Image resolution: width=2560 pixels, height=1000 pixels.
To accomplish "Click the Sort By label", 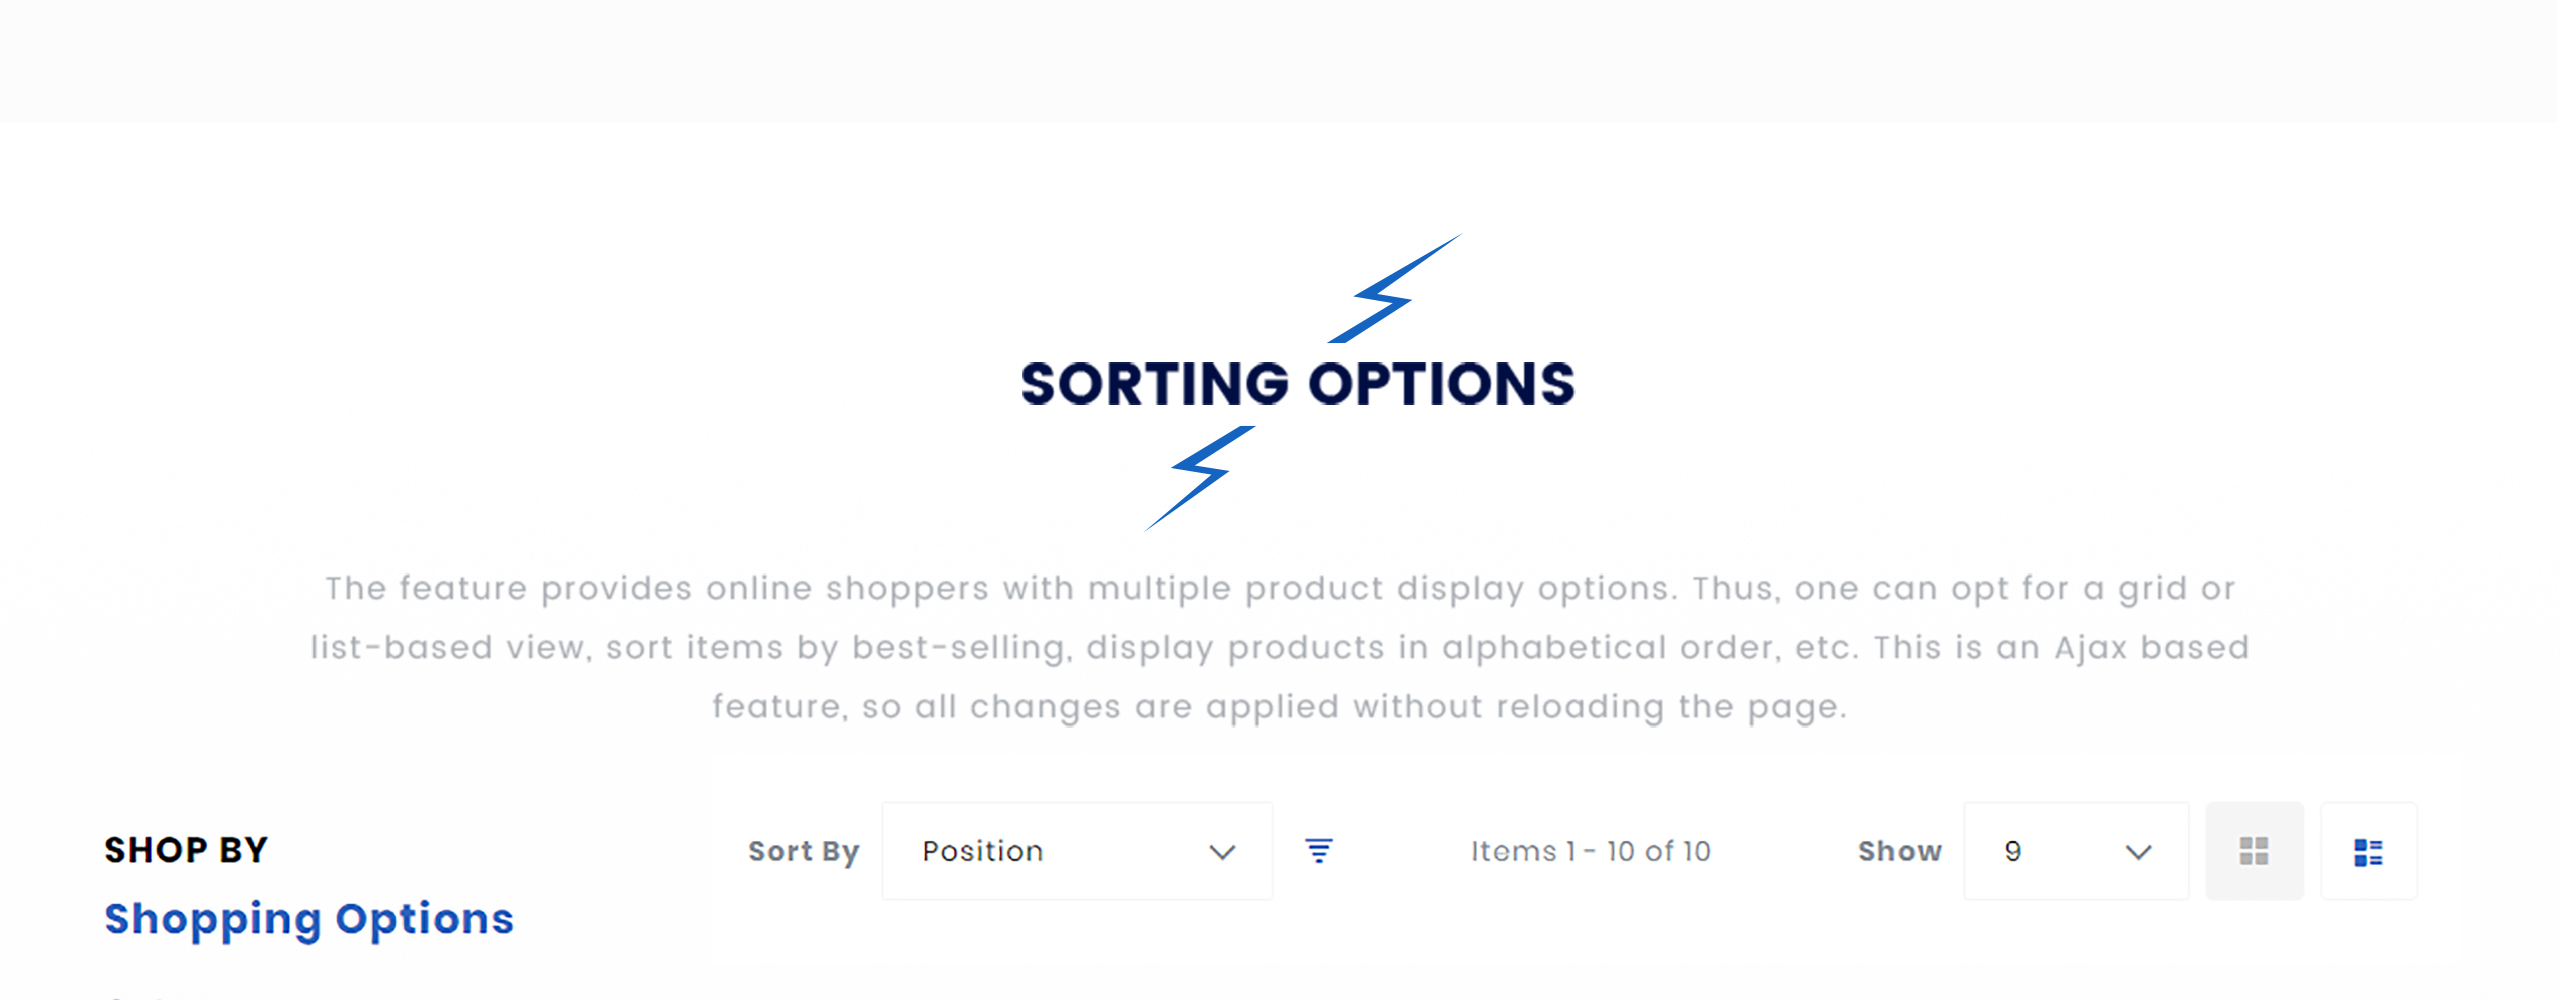I will point(804,852).
